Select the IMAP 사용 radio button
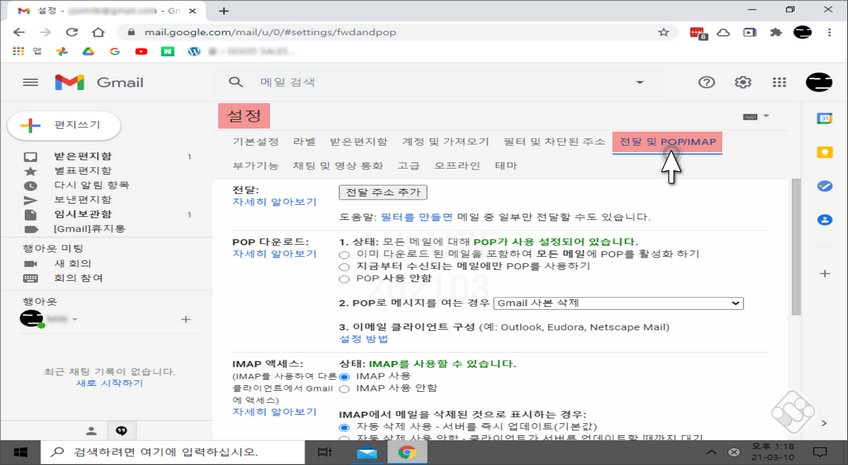 pyautogui.click(x=344, y=377)
